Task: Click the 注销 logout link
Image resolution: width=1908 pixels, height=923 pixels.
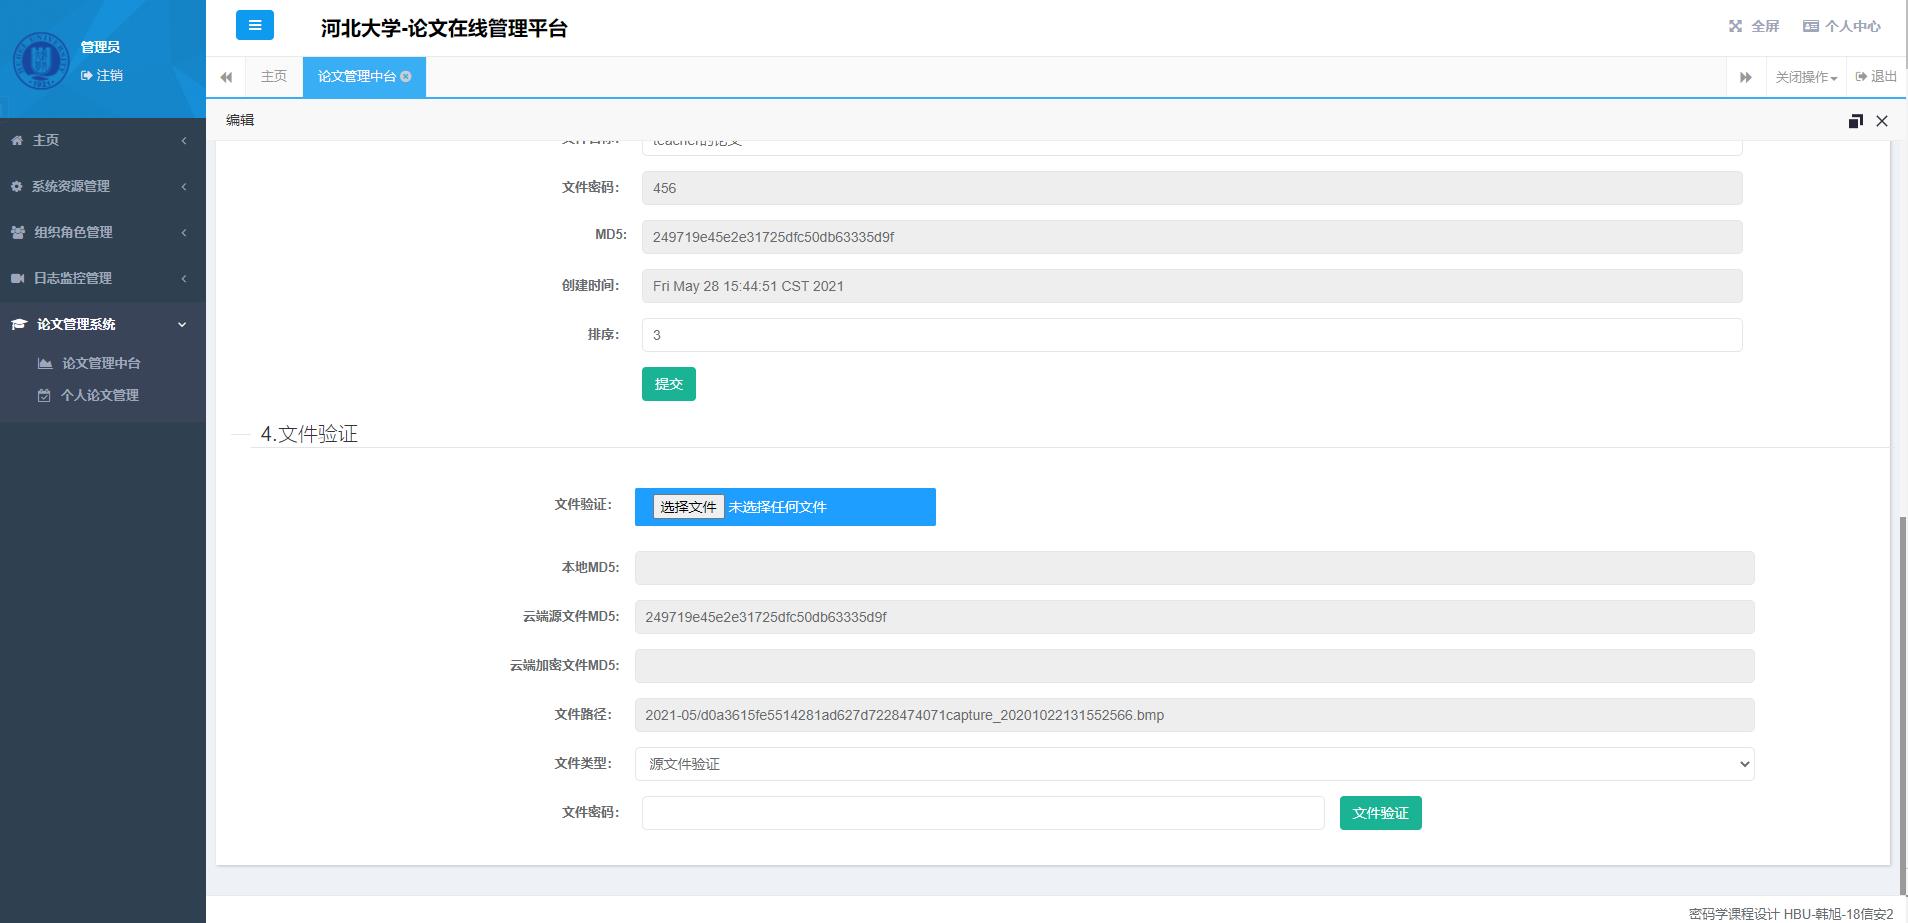Action: coord(102,75)
